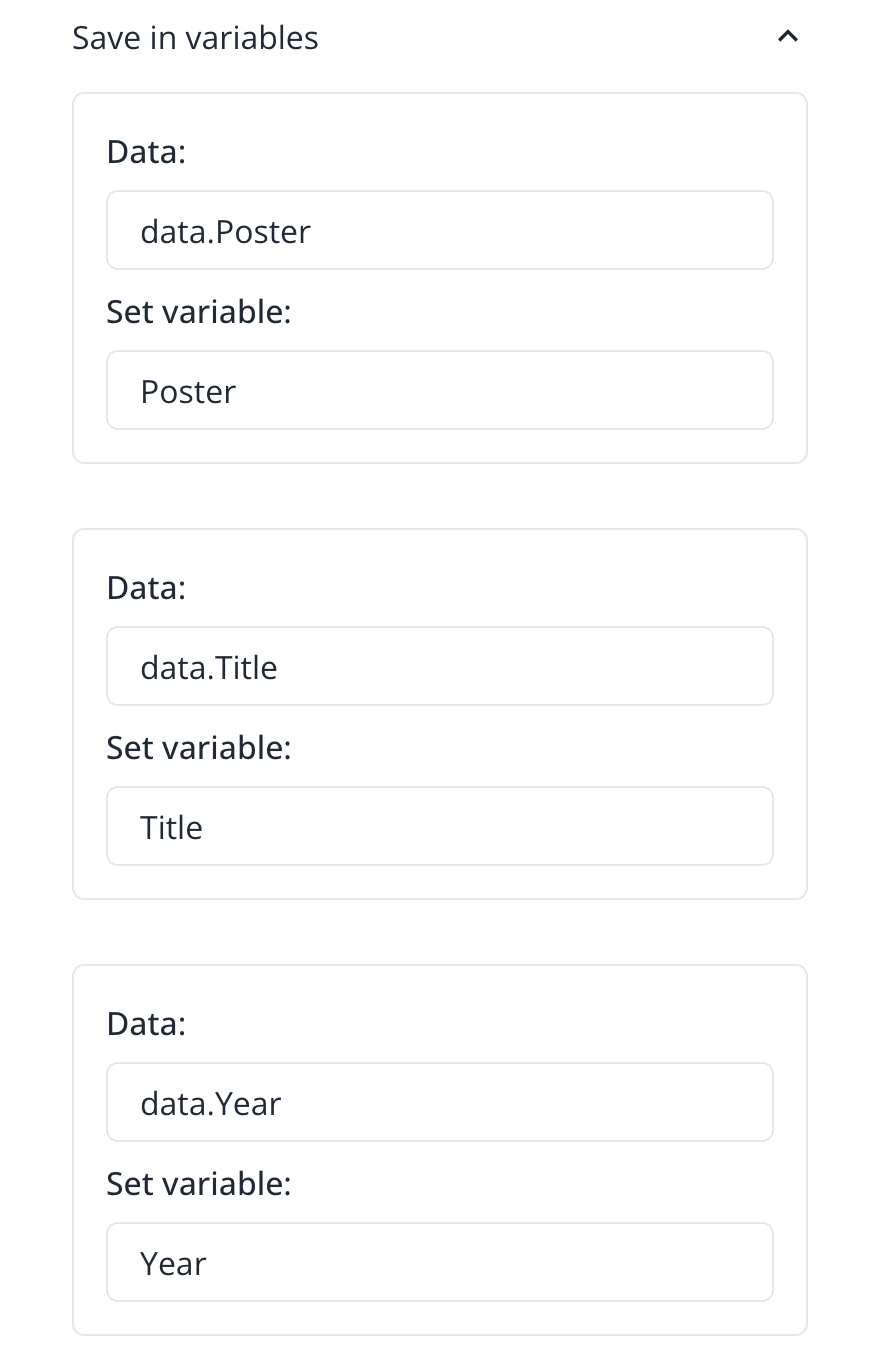Focus the data.Title data input field

tap(440, 667)
